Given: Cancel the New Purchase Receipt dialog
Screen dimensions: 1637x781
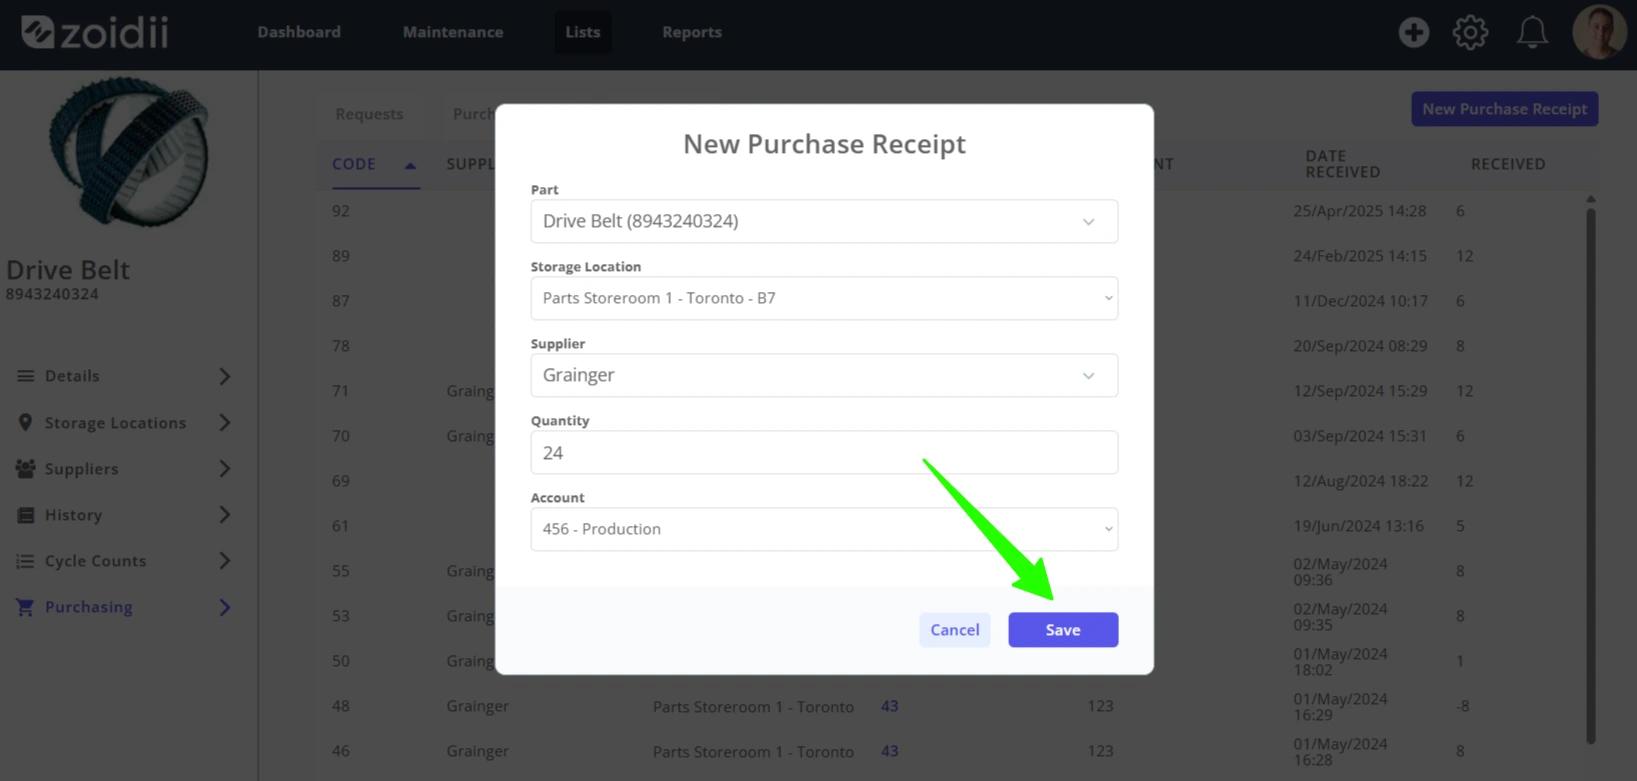Looking at the screenshot, I should coord(955,630).
